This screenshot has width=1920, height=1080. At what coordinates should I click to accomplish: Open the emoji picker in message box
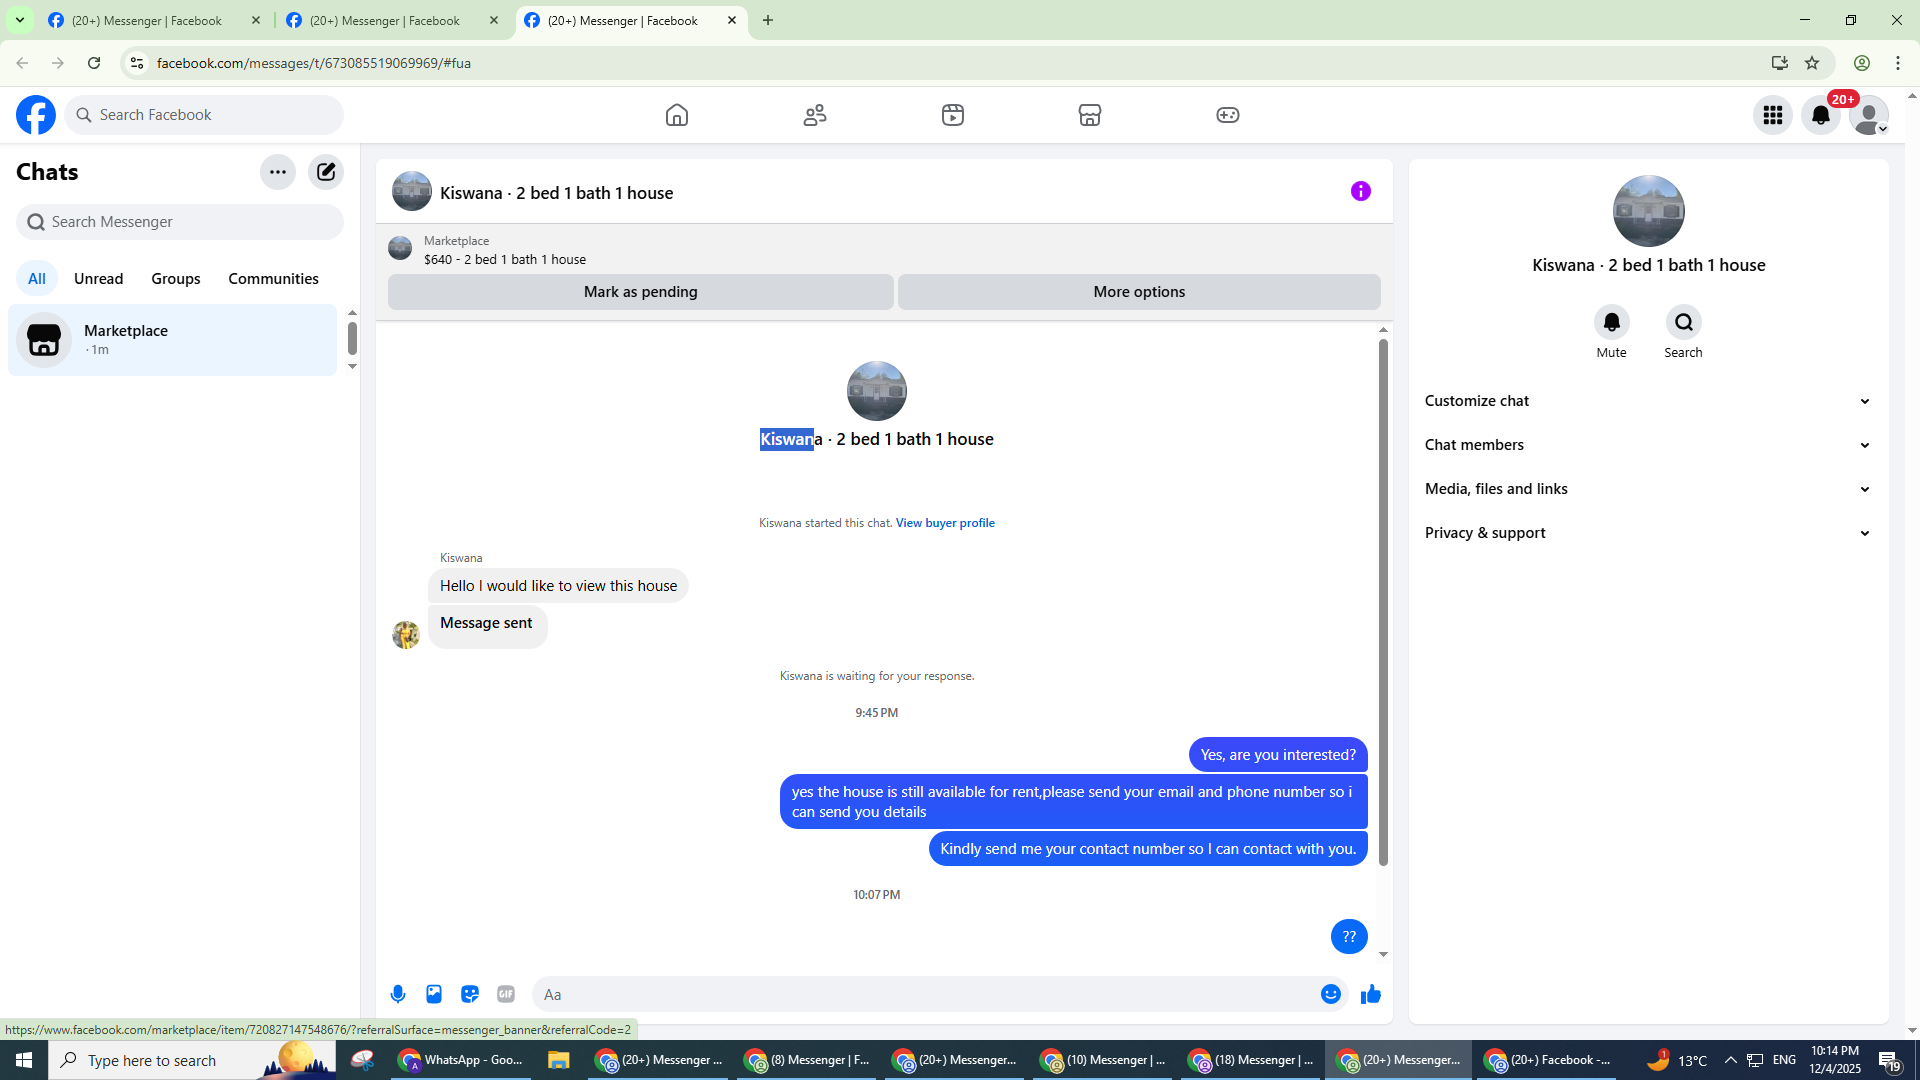[1330, 994]
